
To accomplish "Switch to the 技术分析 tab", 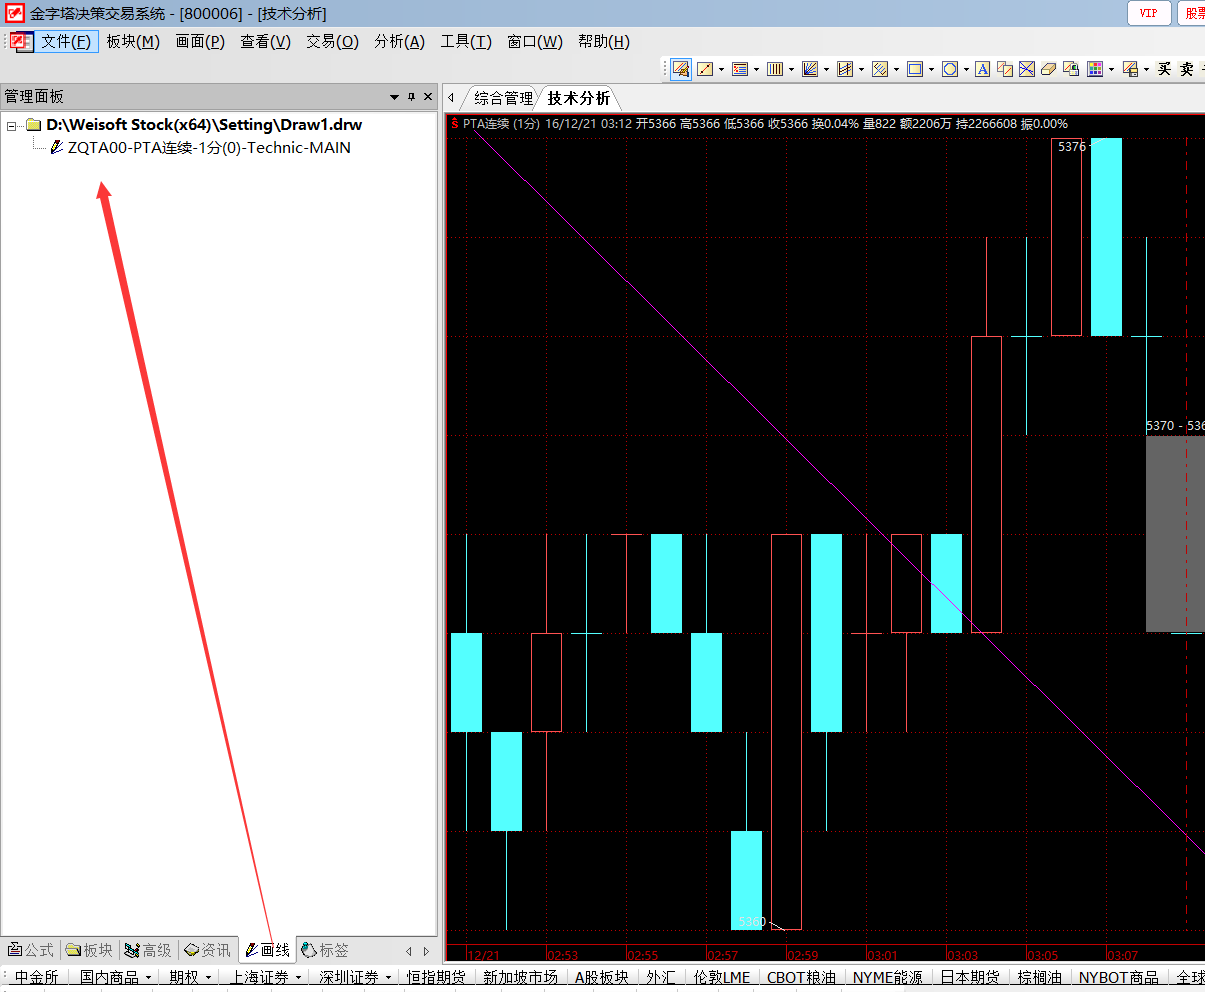I will (x=578, y=98).
